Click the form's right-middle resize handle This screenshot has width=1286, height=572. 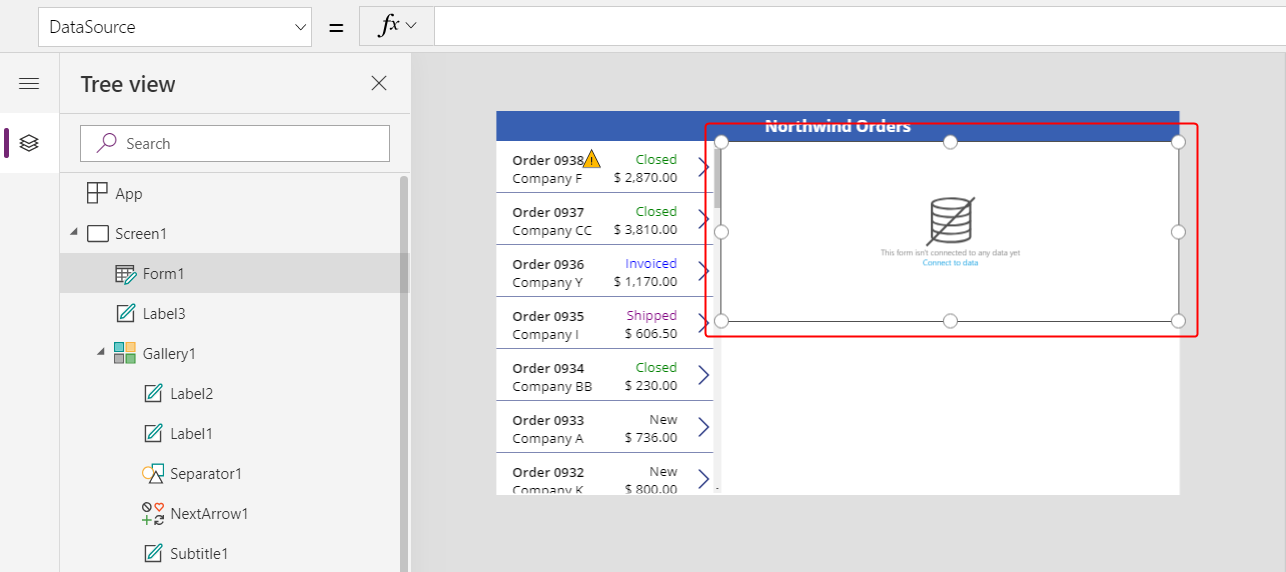[x=1178, y=232]
